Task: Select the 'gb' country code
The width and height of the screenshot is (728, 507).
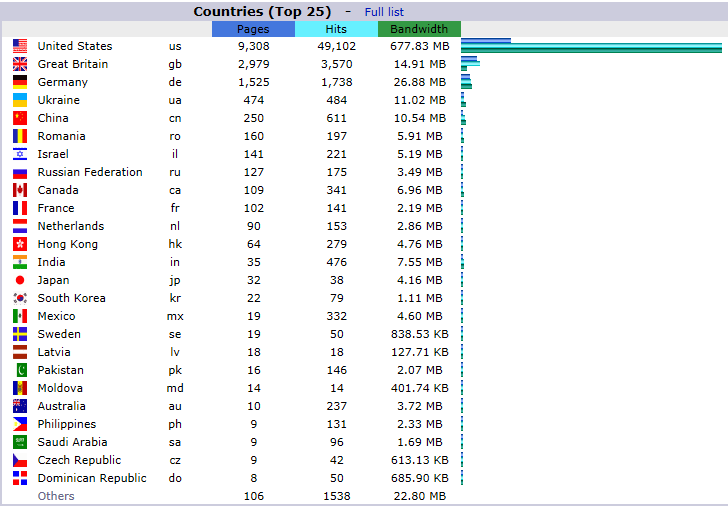Action: pyautogui.click(x=175, y=65)
